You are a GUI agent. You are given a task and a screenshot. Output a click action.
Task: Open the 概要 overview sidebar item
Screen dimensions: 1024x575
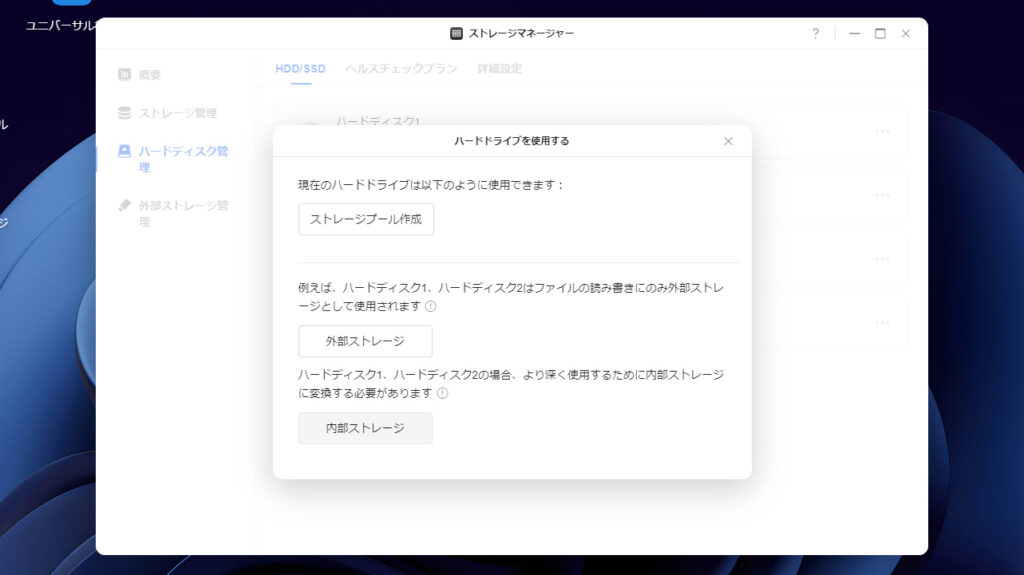(x=149, y=74)
